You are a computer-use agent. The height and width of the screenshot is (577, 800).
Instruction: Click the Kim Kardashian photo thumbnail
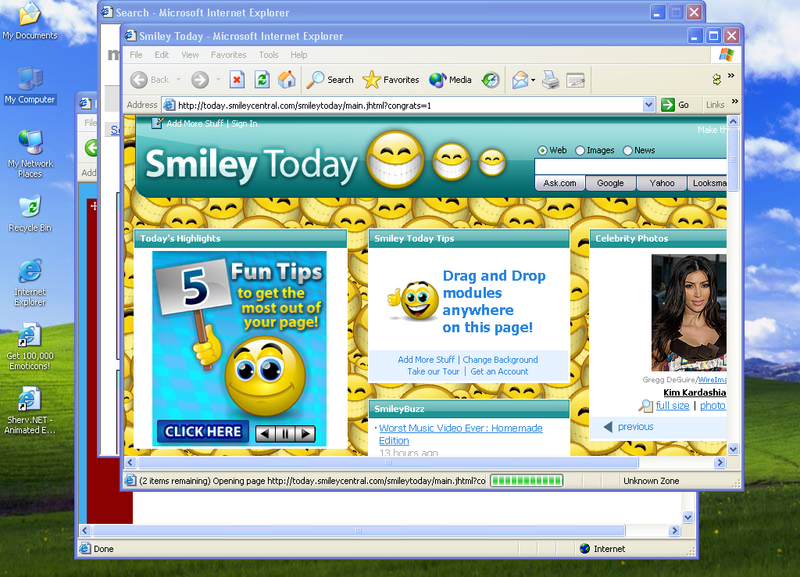689,313
